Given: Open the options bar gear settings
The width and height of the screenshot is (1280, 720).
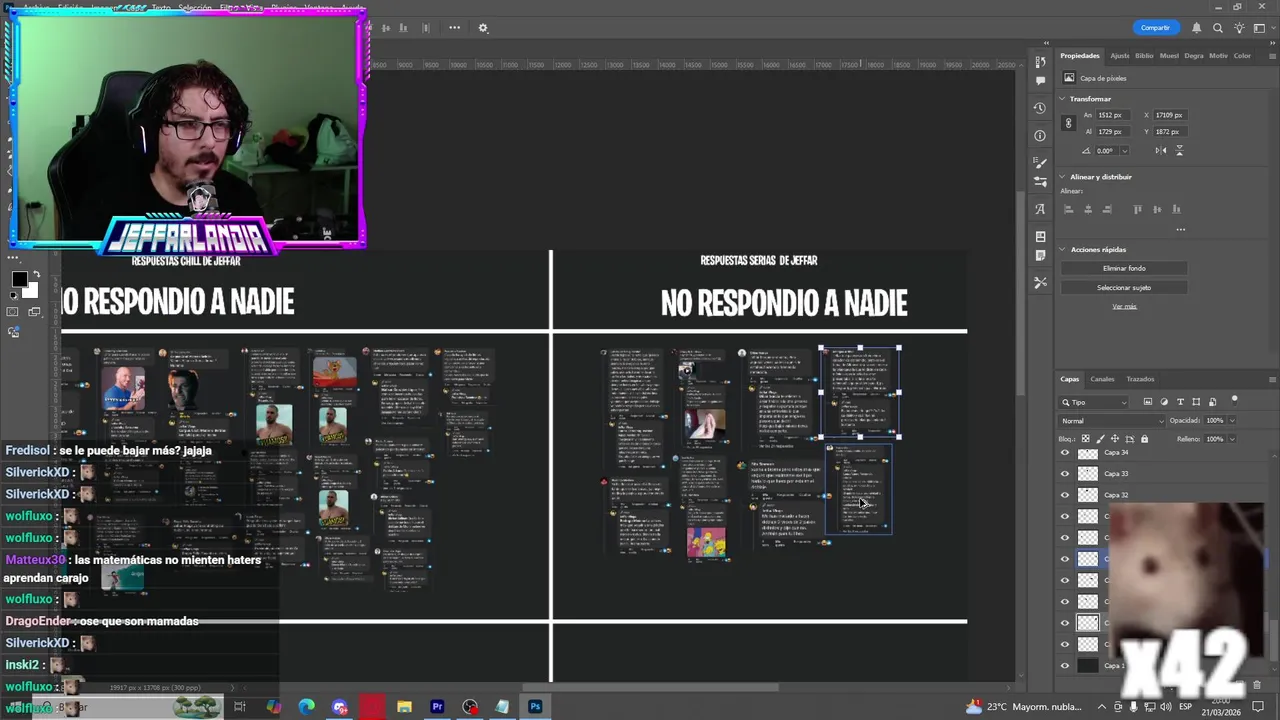Looking at the screenshot, I should point(483,28).
